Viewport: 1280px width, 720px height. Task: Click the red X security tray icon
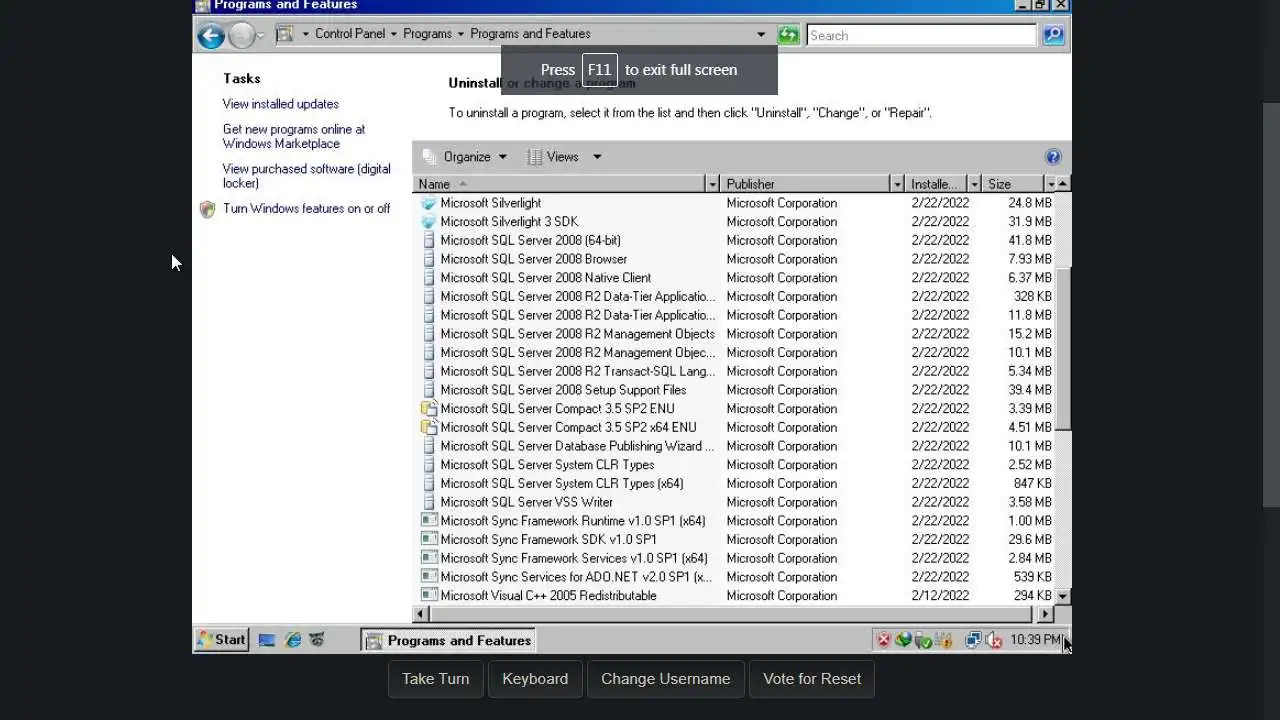883,640
